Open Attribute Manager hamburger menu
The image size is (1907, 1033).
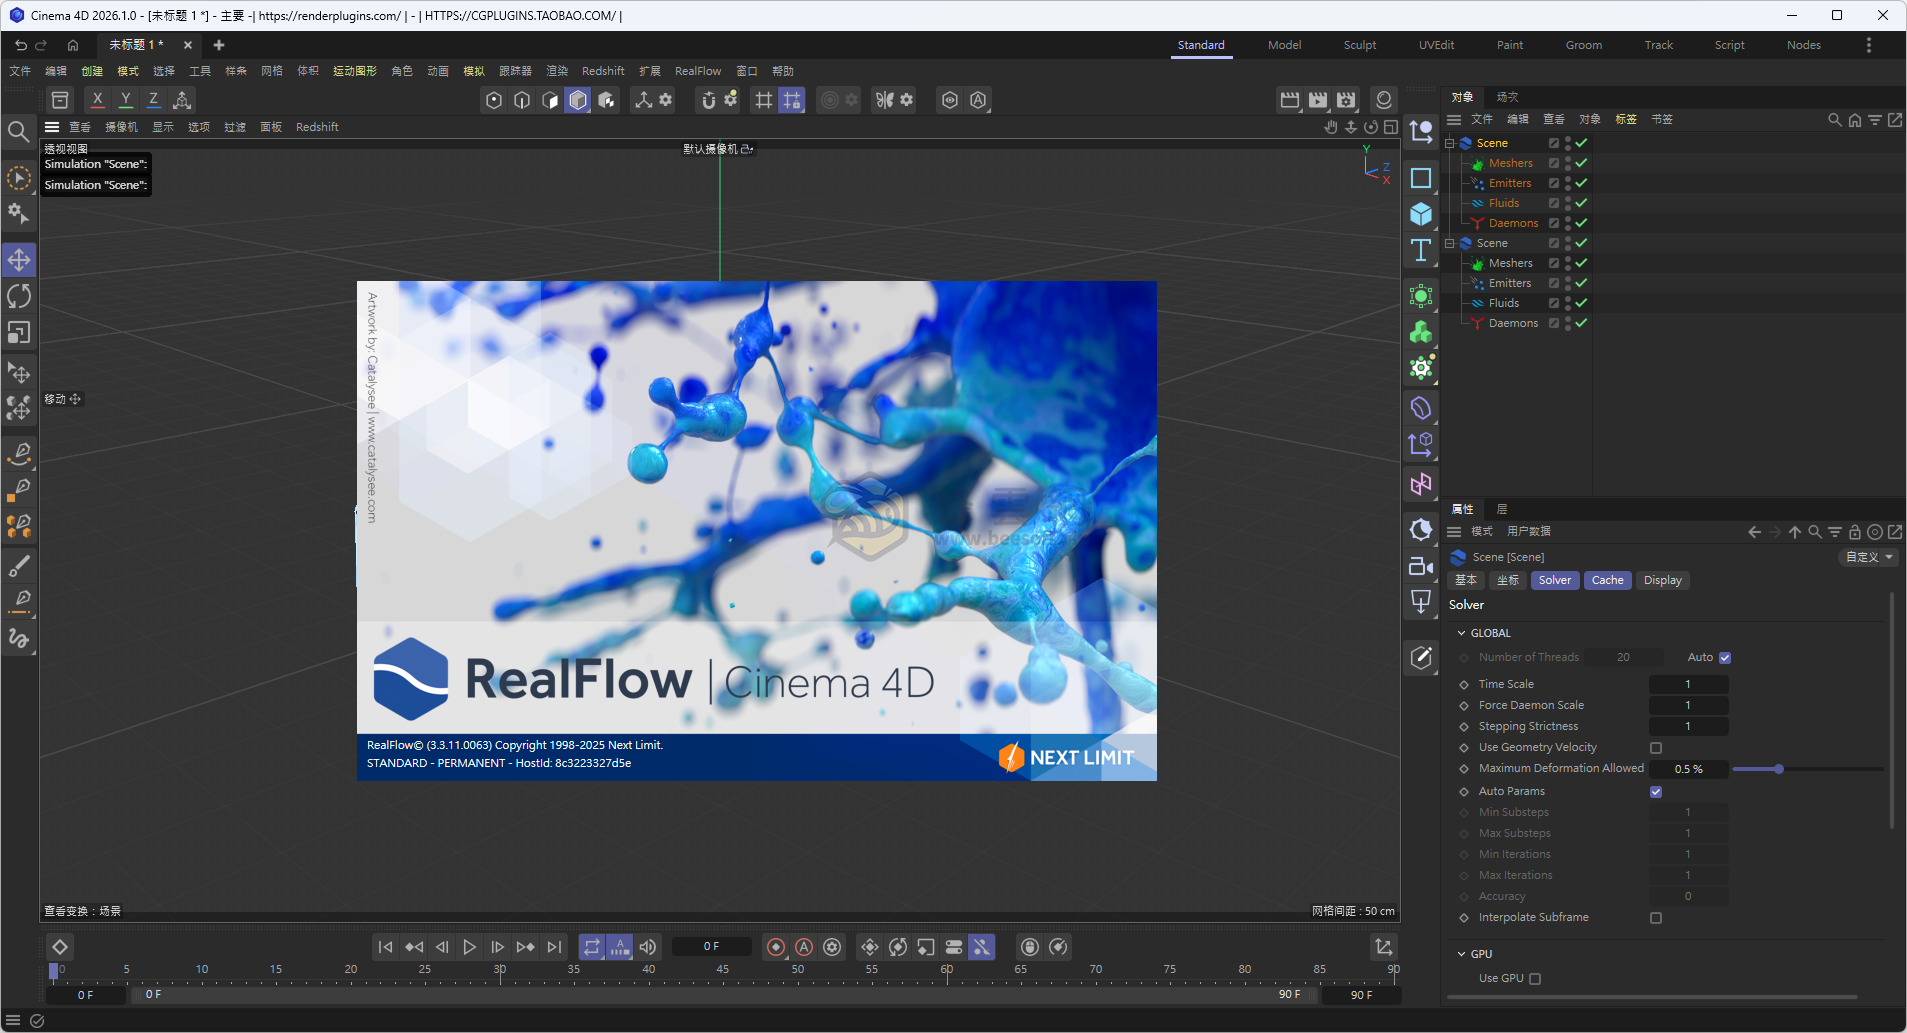coord(1454,532)
